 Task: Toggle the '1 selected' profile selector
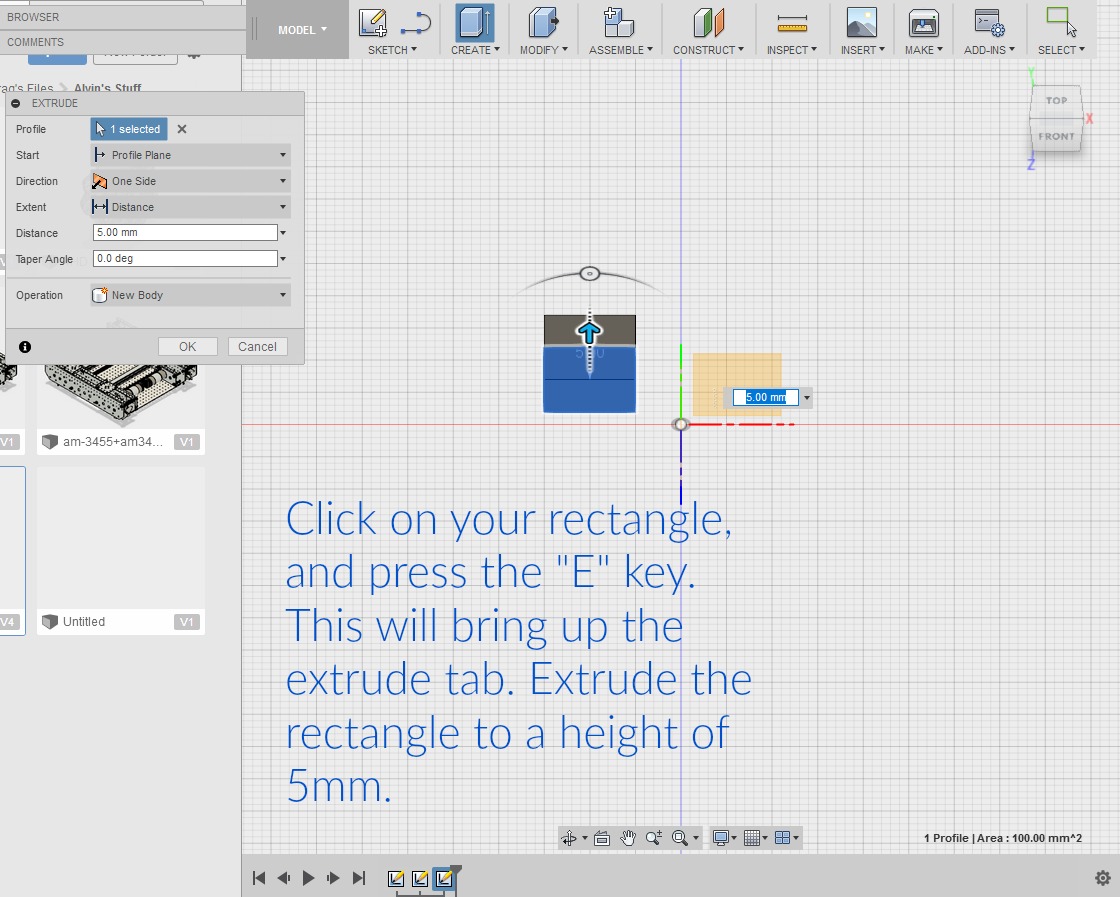tap(129, 129)
